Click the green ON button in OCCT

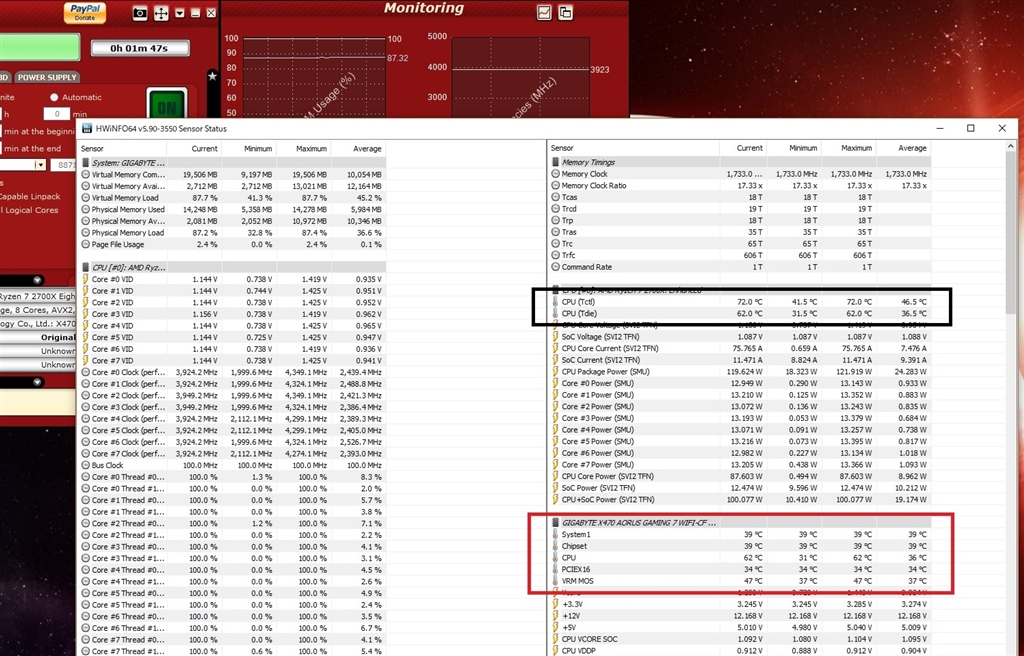167,105
